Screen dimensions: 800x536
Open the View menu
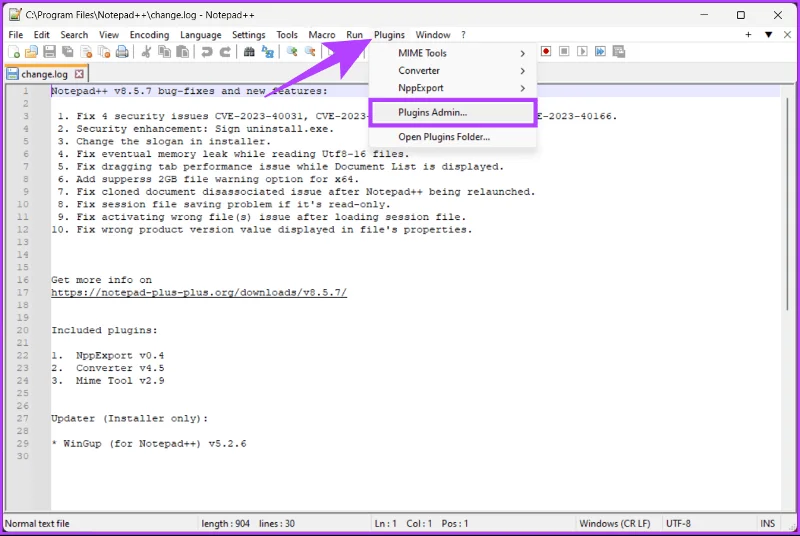pyautogui.click(x=109, y=35)
